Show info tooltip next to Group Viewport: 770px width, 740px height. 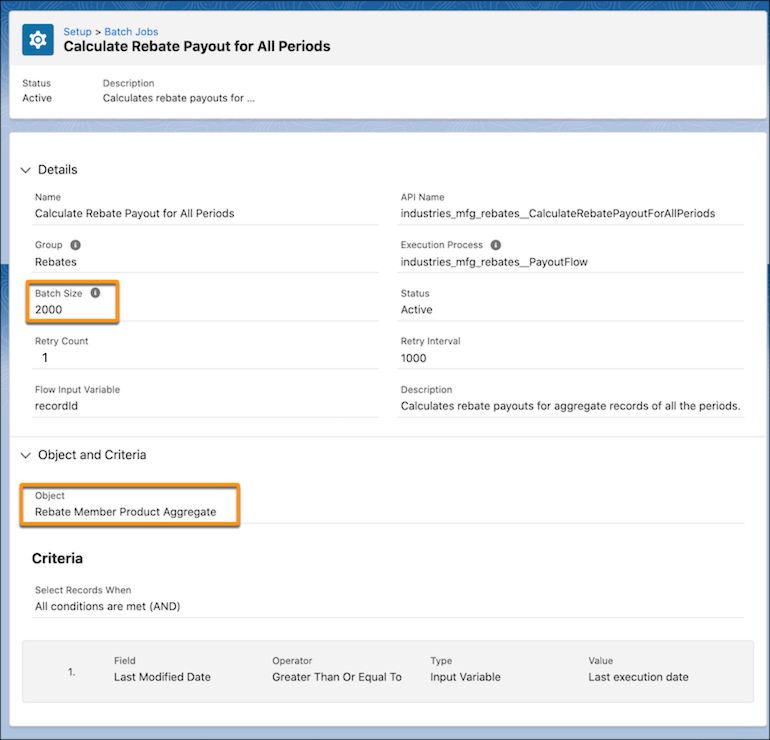[x=75, y=245]
